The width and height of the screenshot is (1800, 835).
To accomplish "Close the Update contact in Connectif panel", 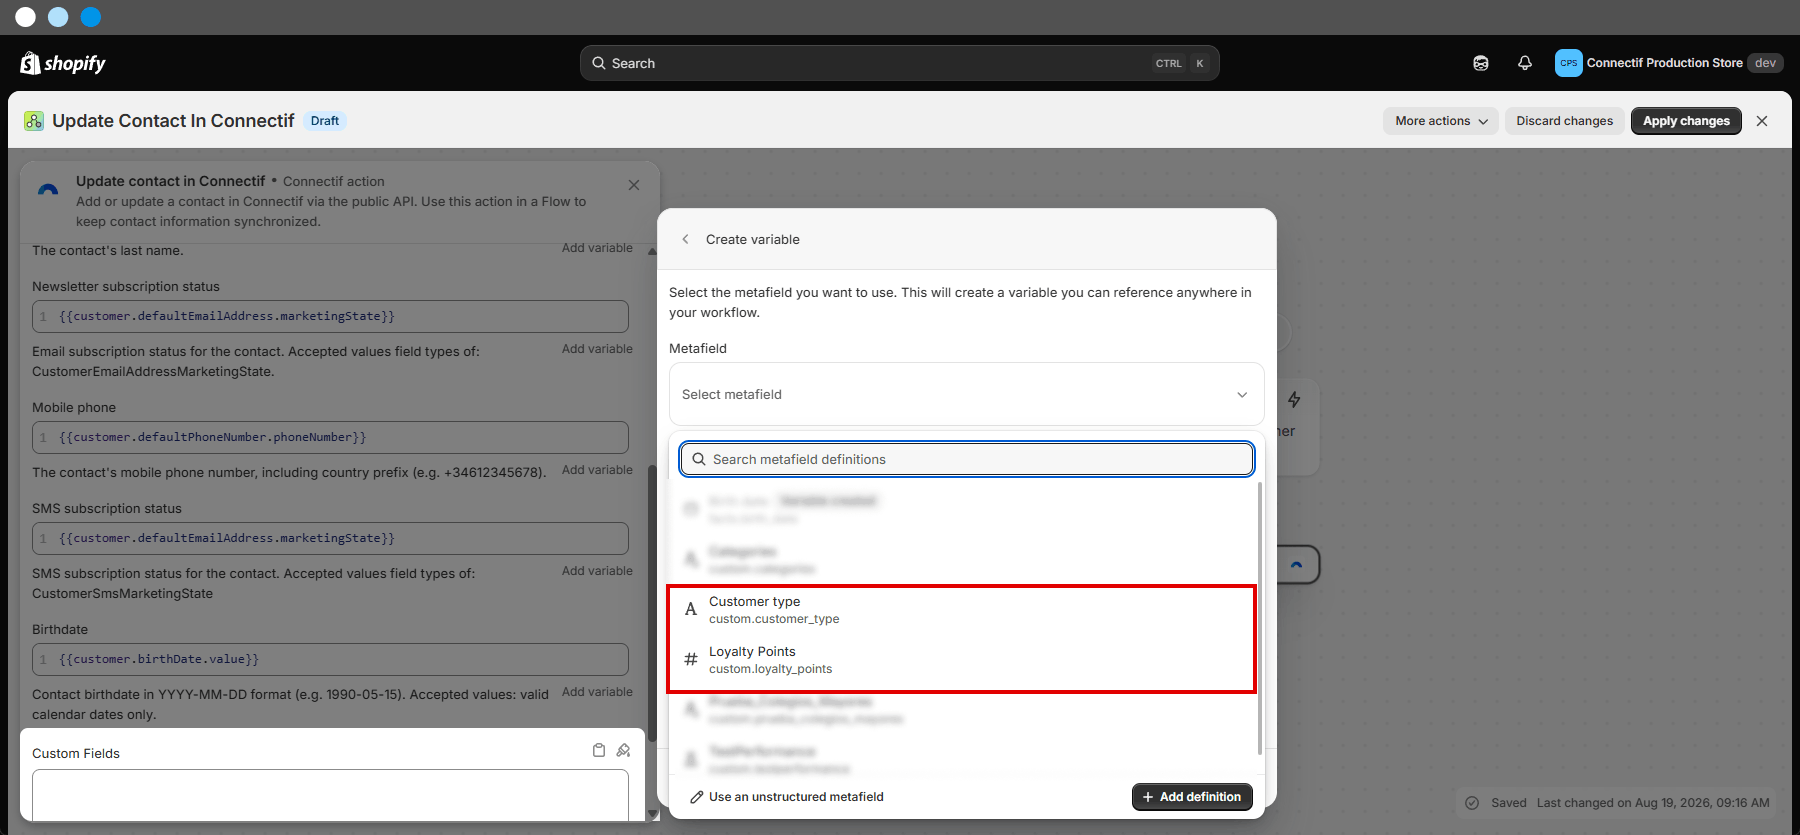I will coord(634,185).
